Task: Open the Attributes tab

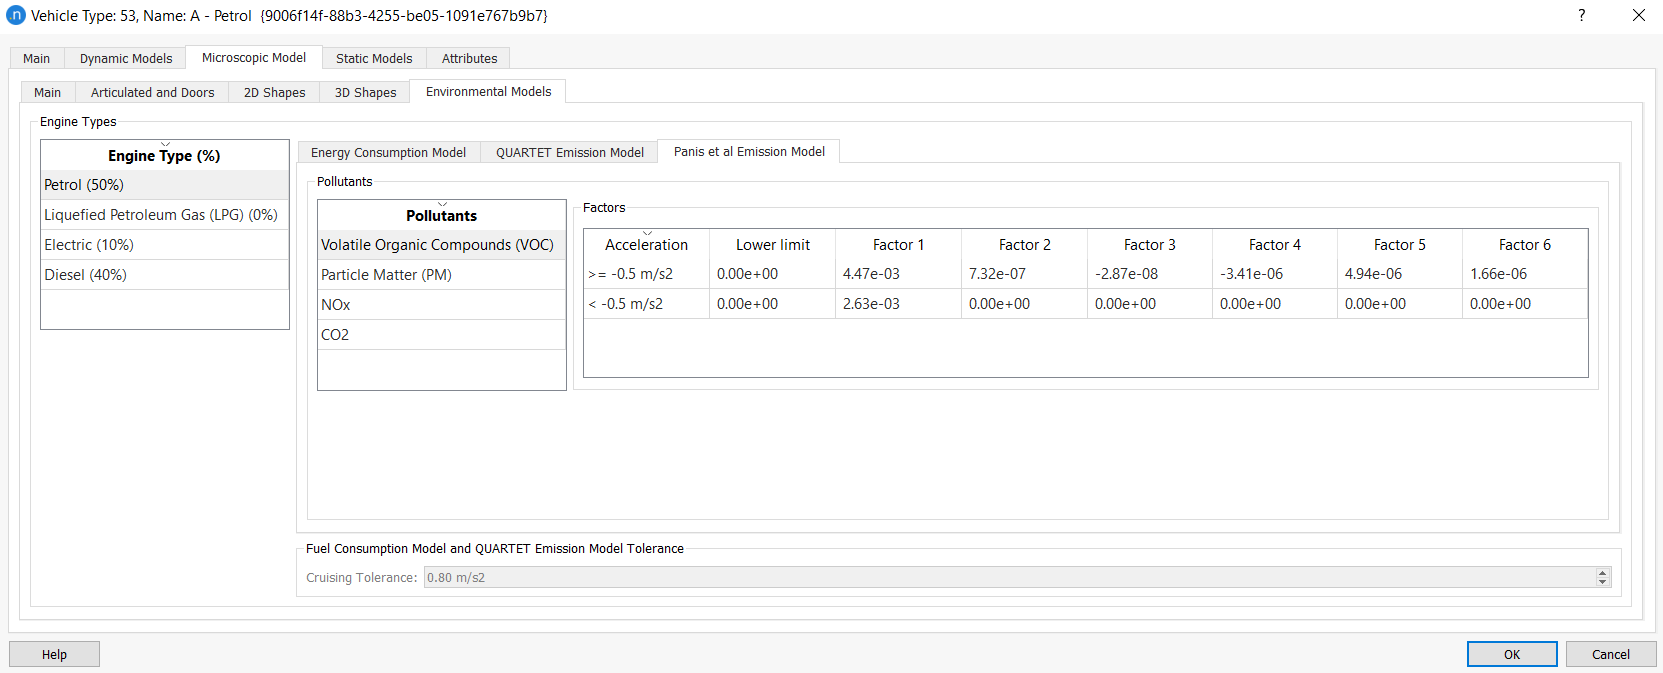Action: coord(469,58)
